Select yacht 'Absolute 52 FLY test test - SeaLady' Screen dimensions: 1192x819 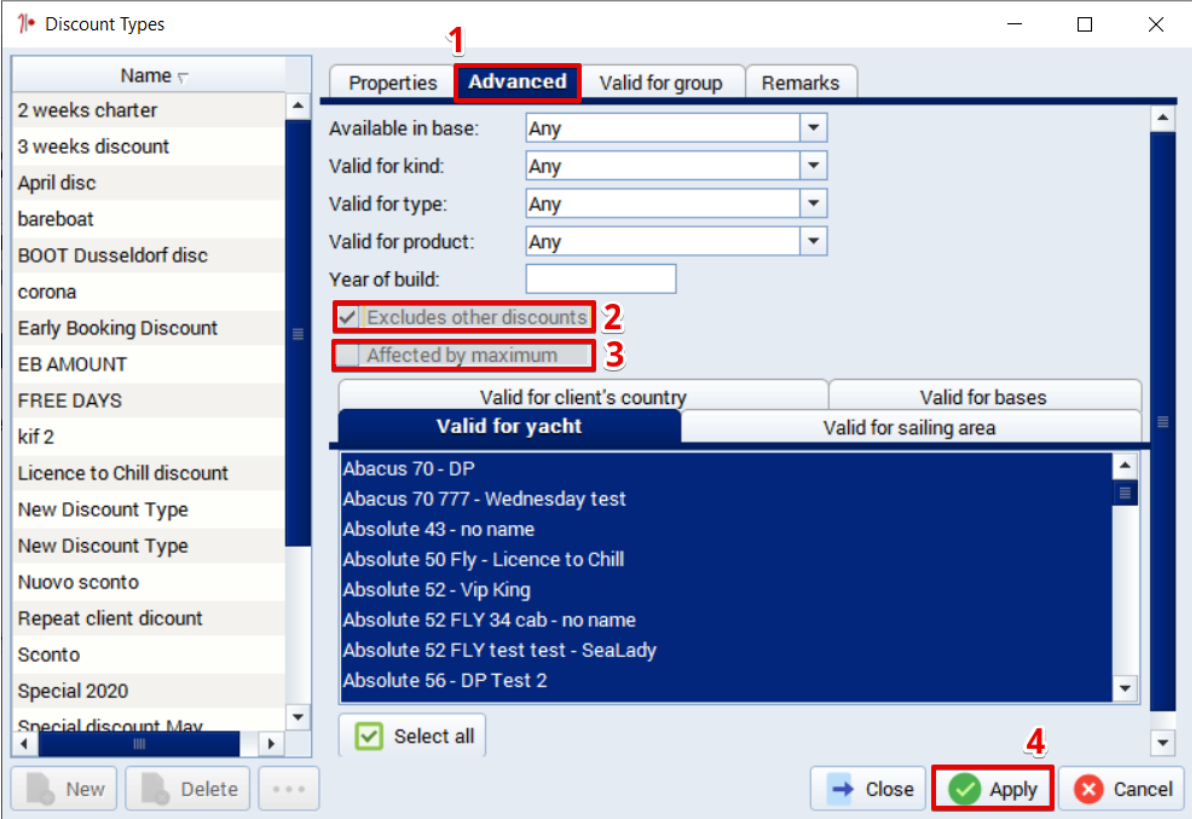[727, 650]
